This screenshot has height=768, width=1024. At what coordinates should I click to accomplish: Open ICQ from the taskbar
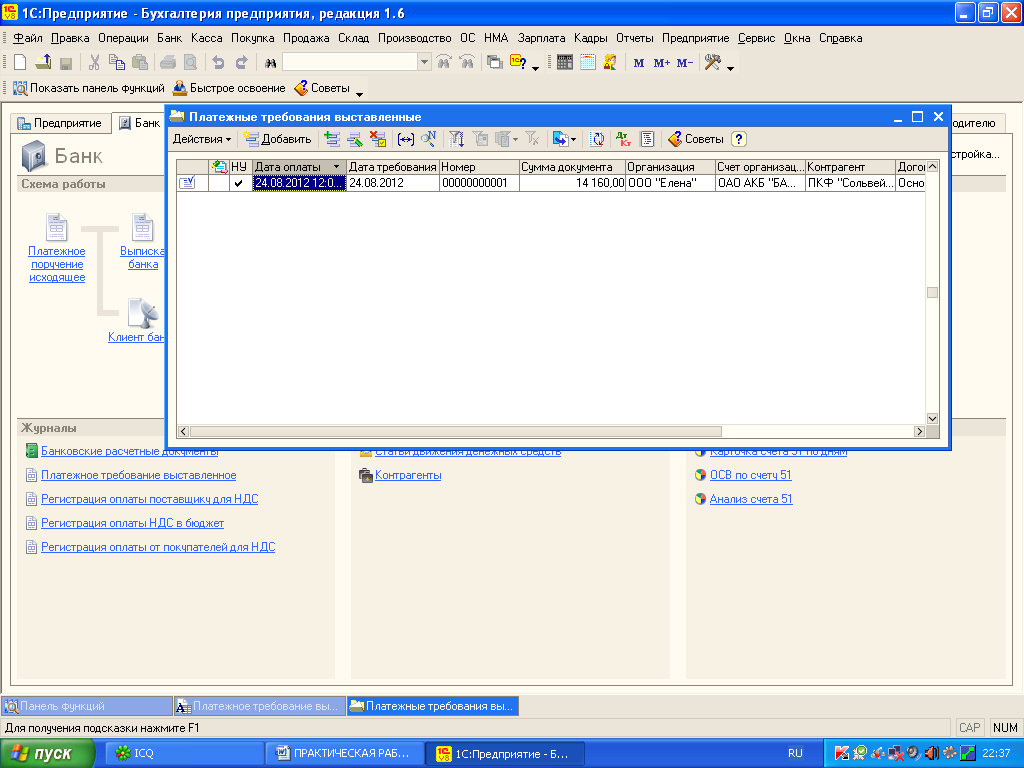pos(183,754)
